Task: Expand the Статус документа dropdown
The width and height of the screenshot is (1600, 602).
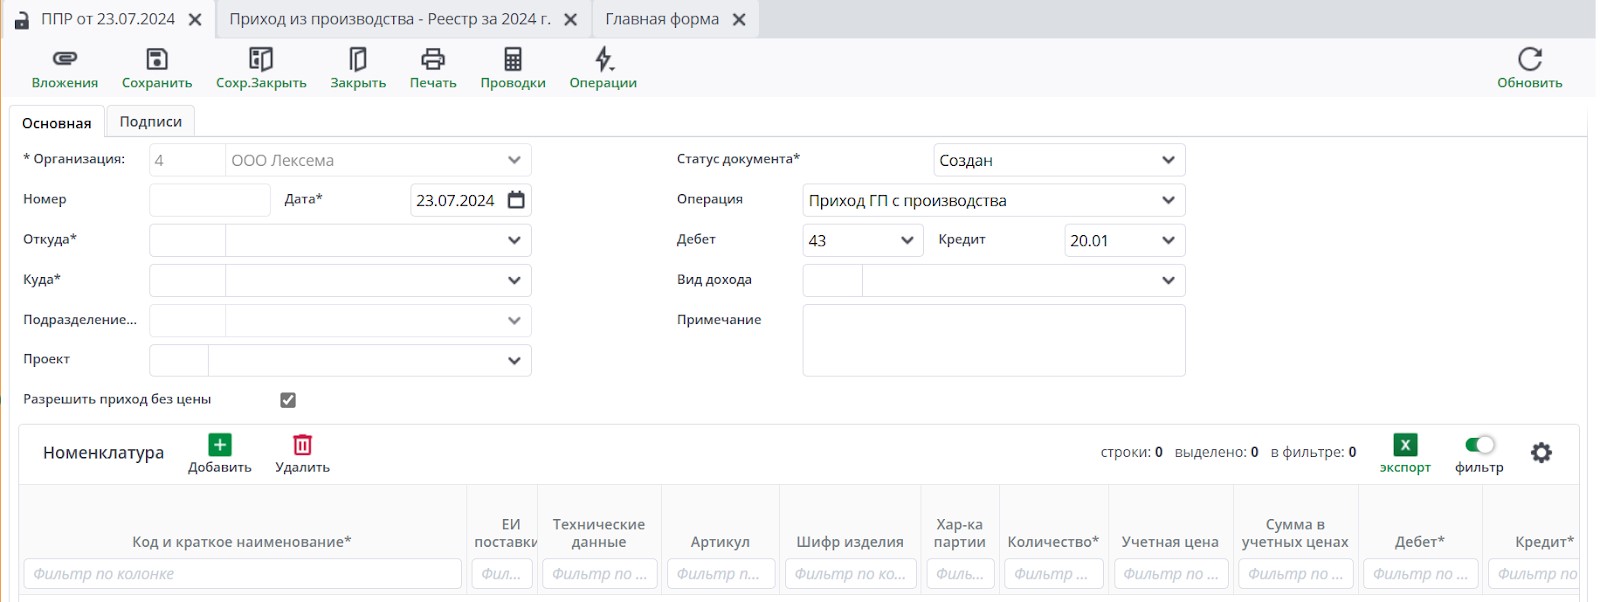Action: tap(1168, 160)
